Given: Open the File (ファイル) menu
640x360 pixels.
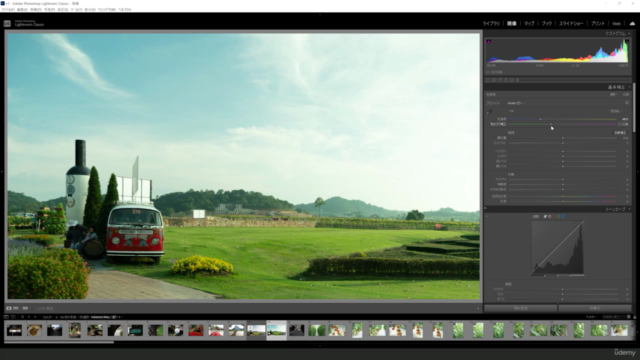Looking at the screenshot, I should tap(8, 9).
